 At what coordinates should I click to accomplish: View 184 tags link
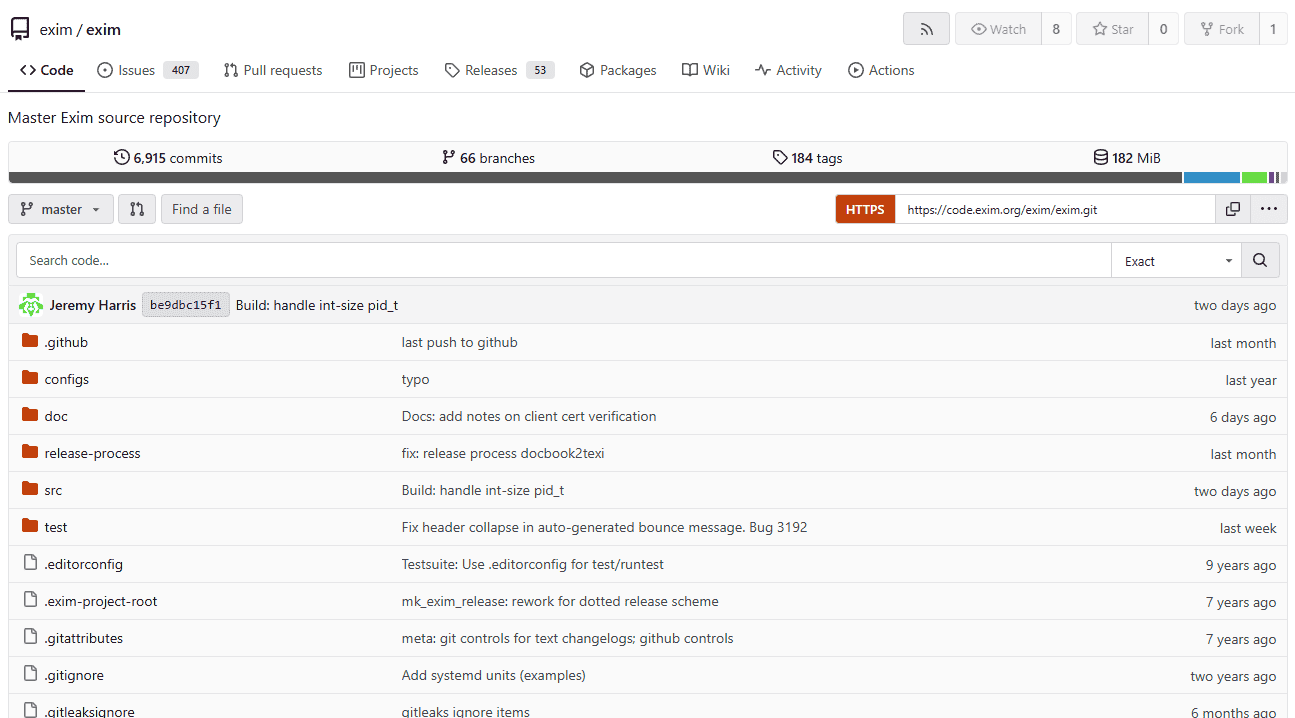click(x=808, y=158)
